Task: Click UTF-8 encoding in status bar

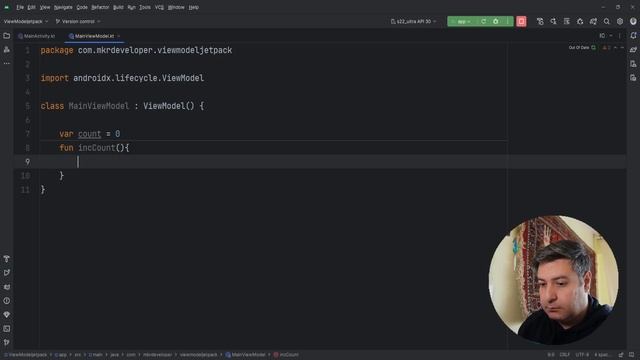Action: (x=582, y=355)
